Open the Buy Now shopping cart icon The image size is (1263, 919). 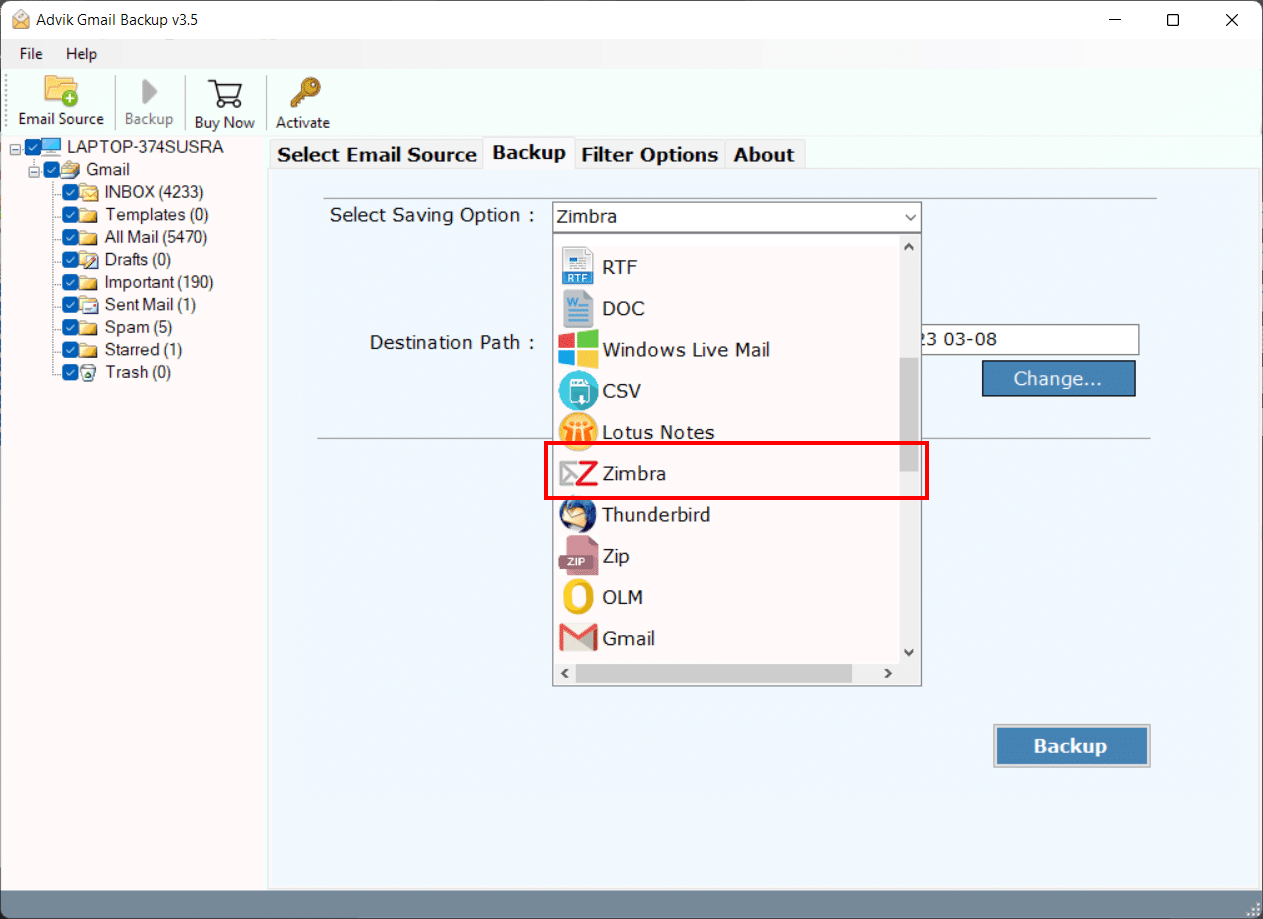[x=225, y=93]
